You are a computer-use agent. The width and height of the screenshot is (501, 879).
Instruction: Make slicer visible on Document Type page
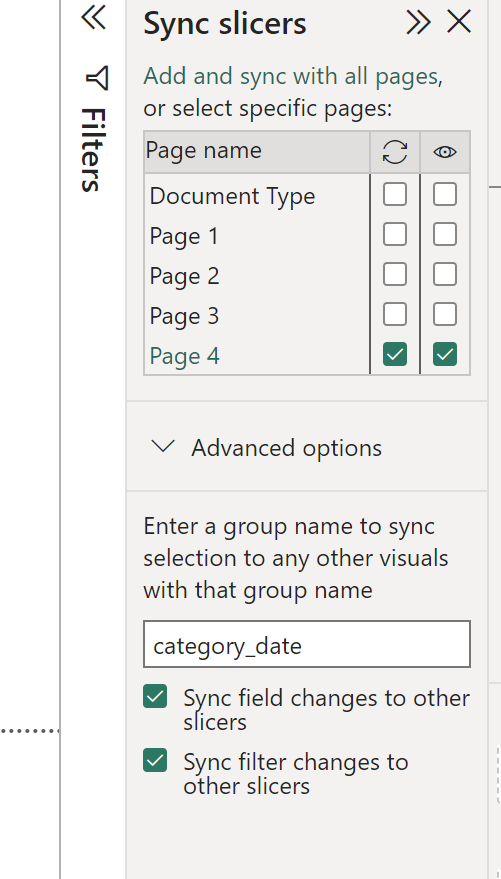point(445,195)
